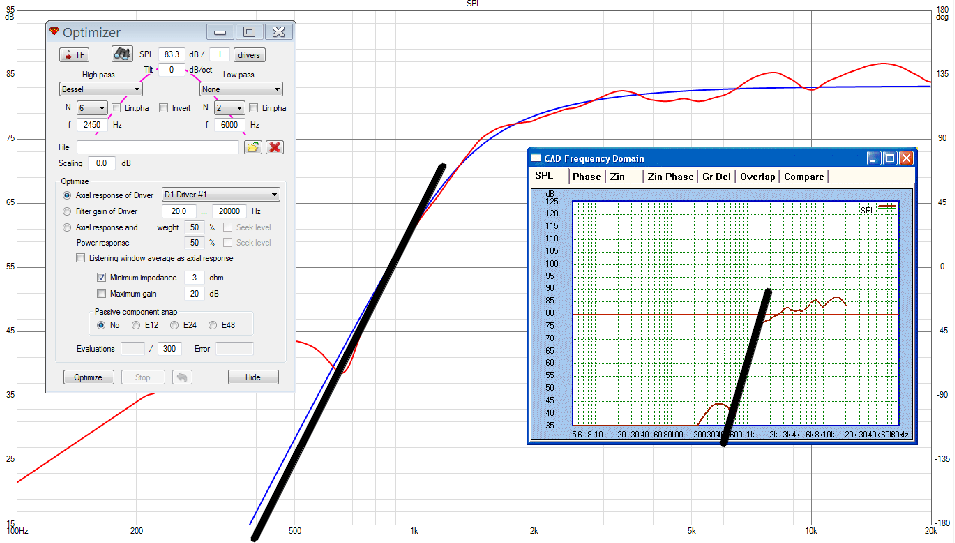This screenshot has height=543, width=955.
Task: Click the Axial response weight field
Action: 194,228
